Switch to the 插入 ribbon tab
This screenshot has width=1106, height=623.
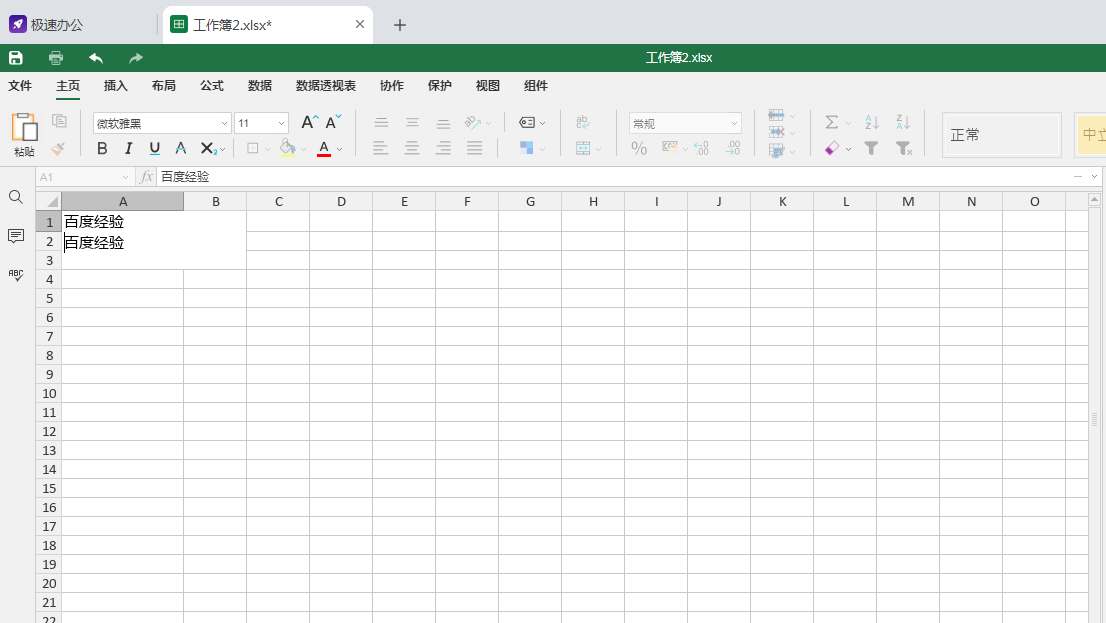[116, 85]
